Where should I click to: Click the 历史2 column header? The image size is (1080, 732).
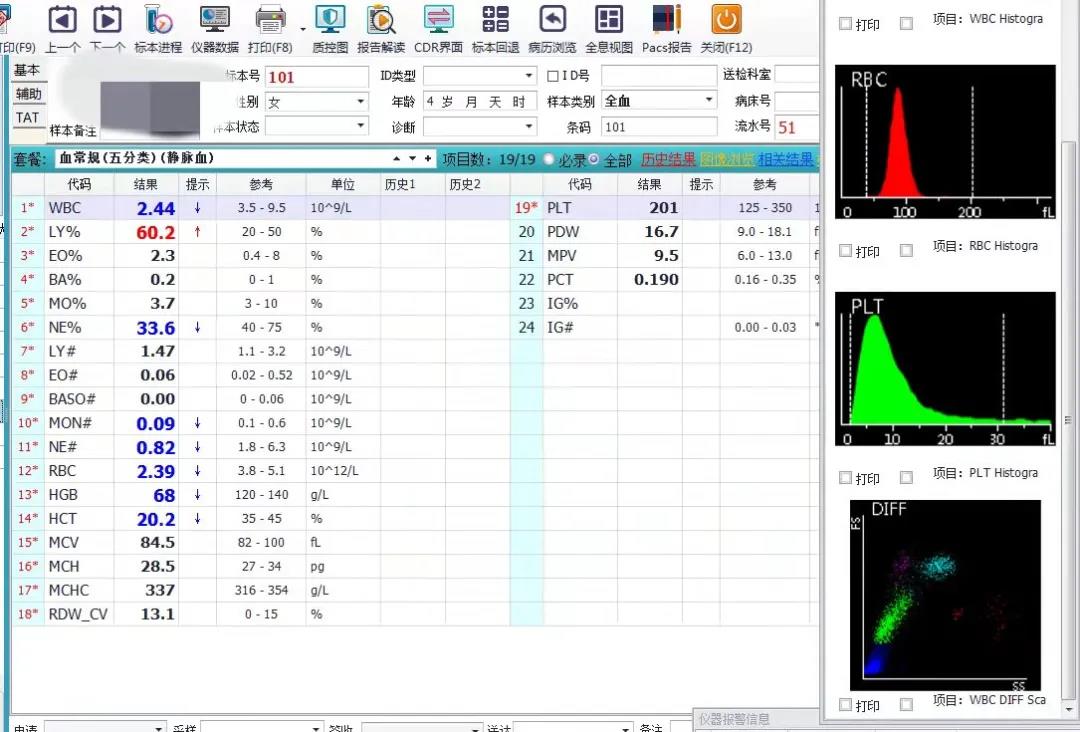(477, 184)
